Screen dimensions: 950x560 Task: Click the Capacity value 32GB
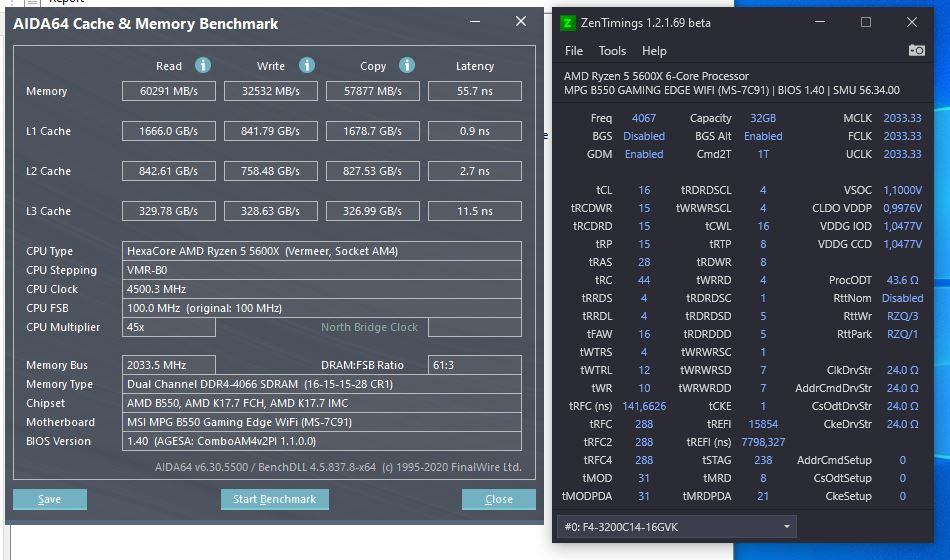[763, 118]
